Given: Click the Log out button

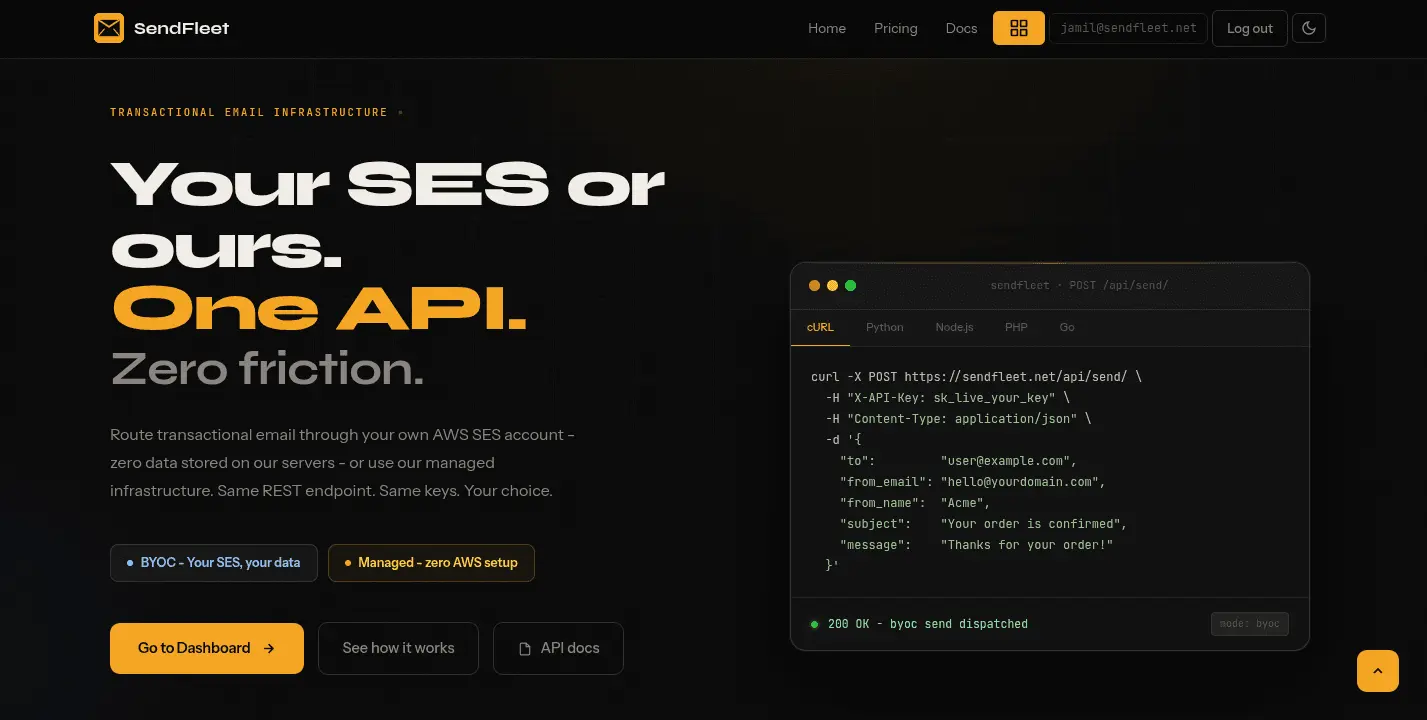Looking at the screenshot, I should (x=1250, y=28).
